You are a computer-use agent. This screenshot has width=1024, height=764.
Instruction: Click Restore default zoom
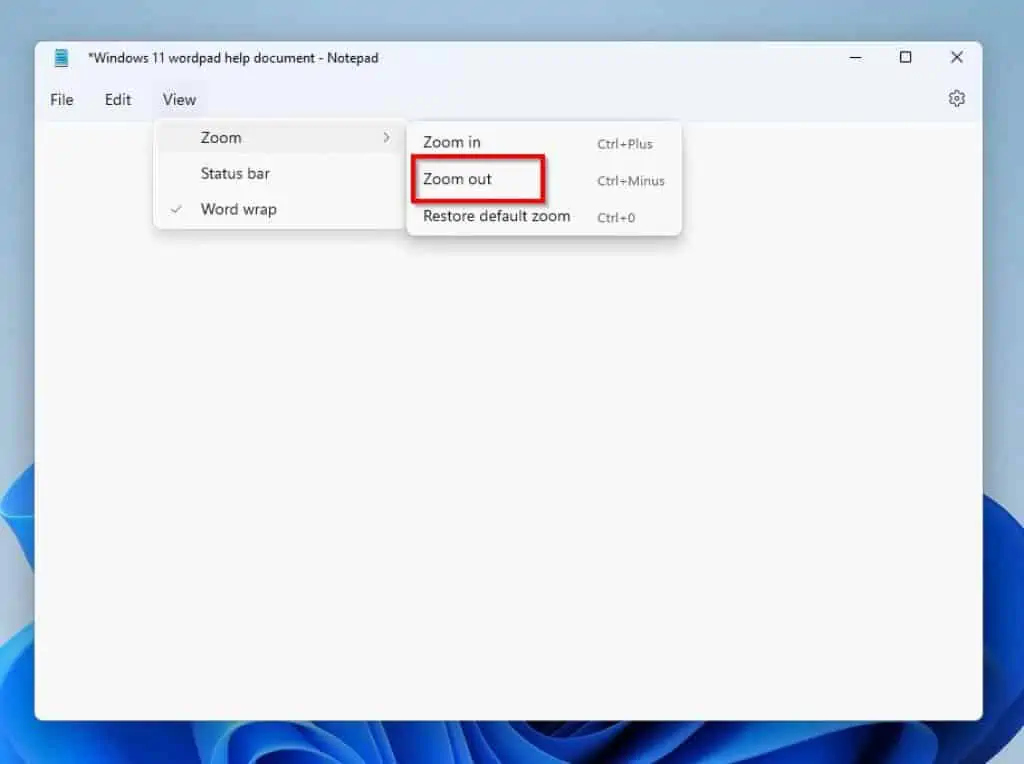coord(543,216)
